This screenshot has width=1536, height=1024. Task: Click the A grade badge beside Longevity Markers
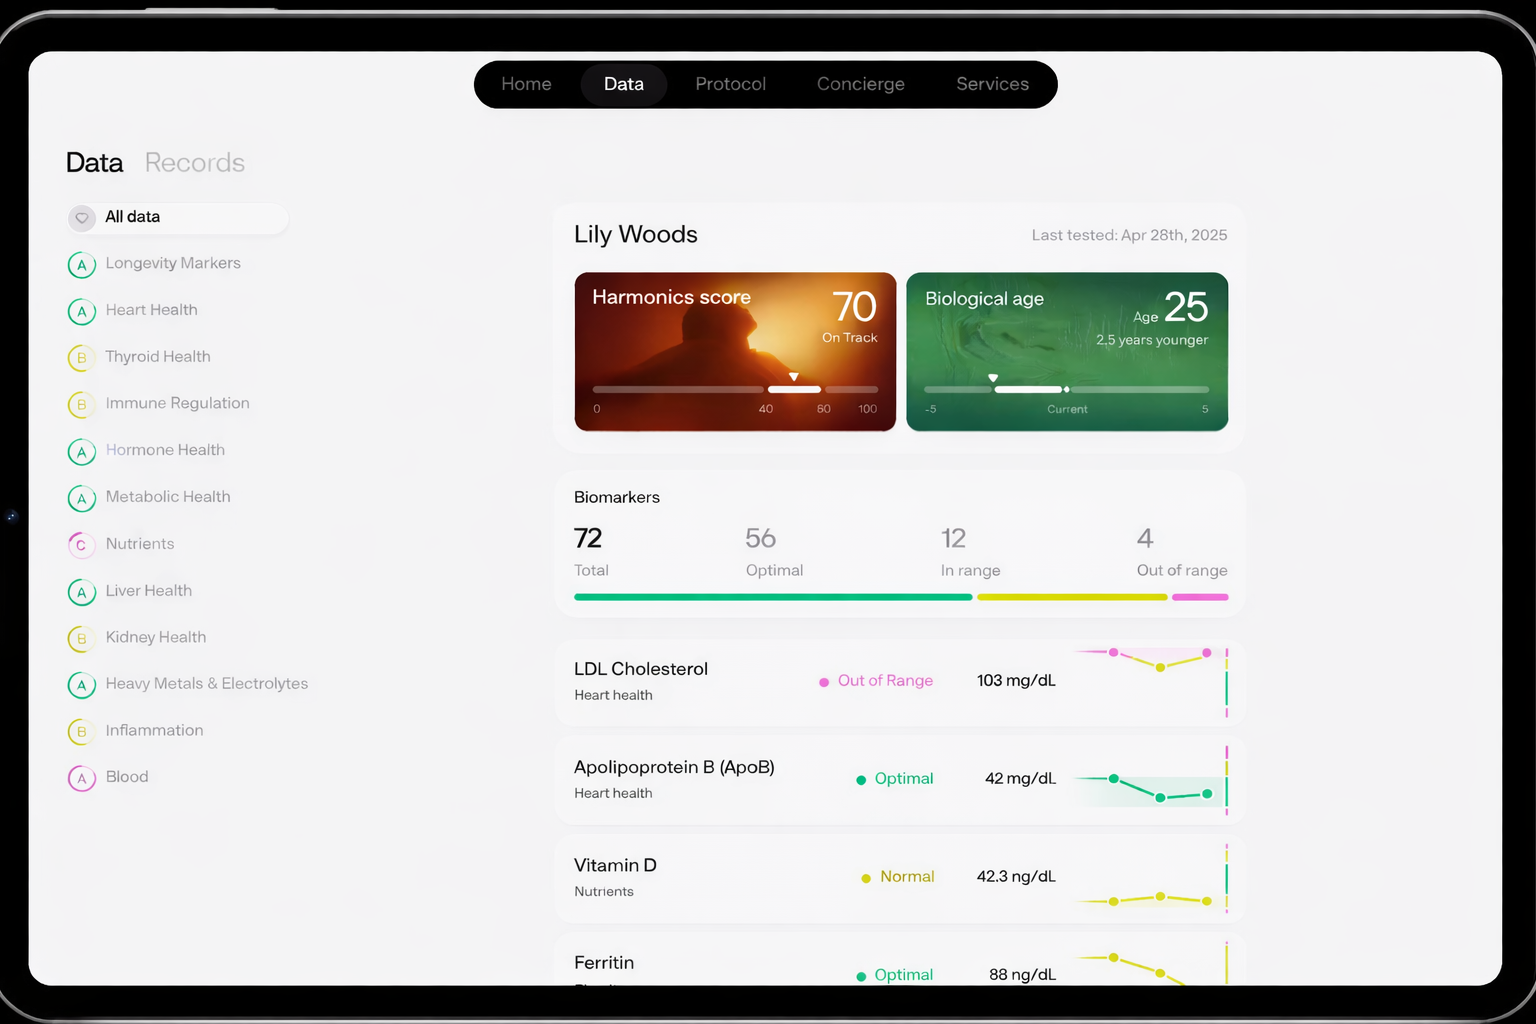click(81, 264)
